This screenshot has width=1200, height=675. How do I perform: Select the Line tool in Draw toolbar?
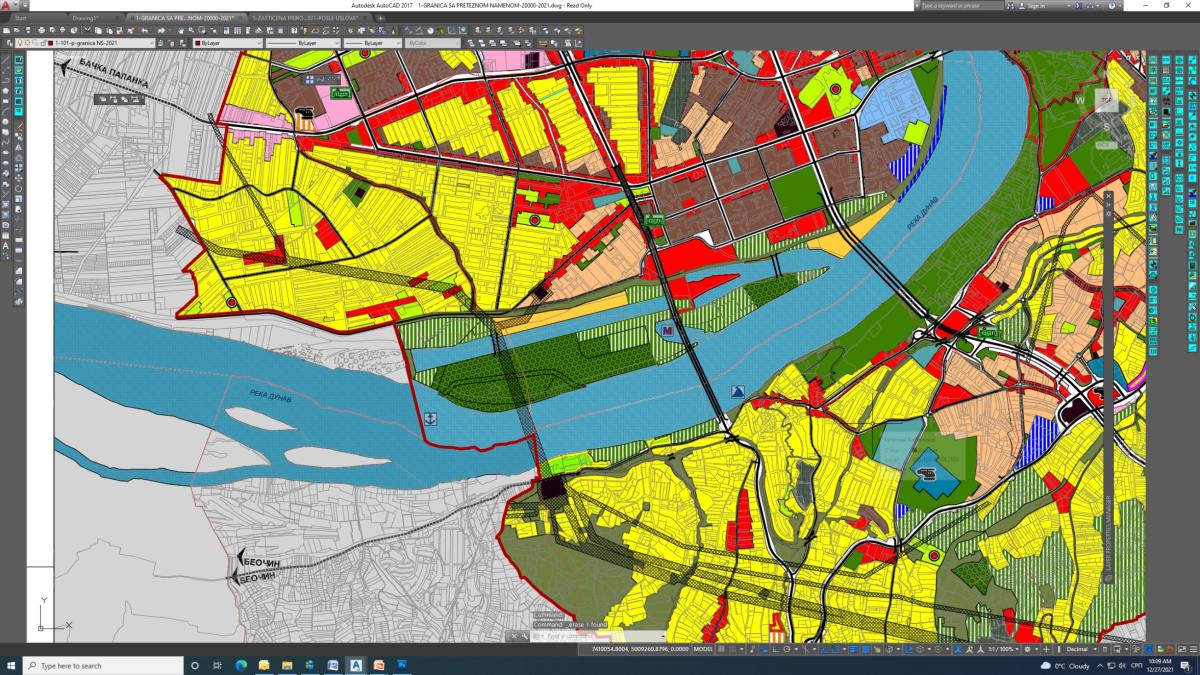[x=6, y=60]
